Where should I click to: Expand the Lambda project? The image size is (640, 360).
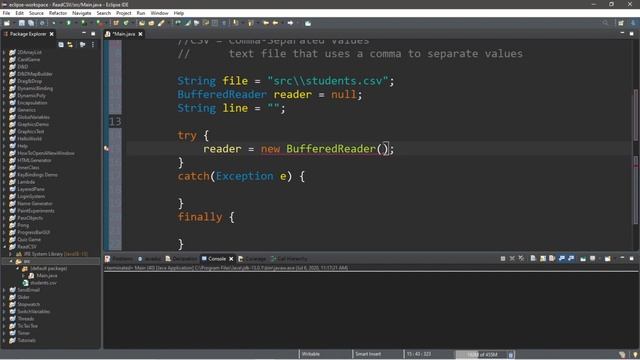(4, 182)
